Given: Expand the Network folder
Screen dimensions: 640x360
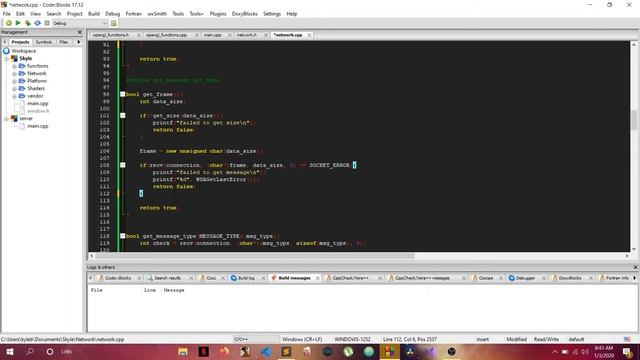Looking at the screenshot, I should 14,73.
